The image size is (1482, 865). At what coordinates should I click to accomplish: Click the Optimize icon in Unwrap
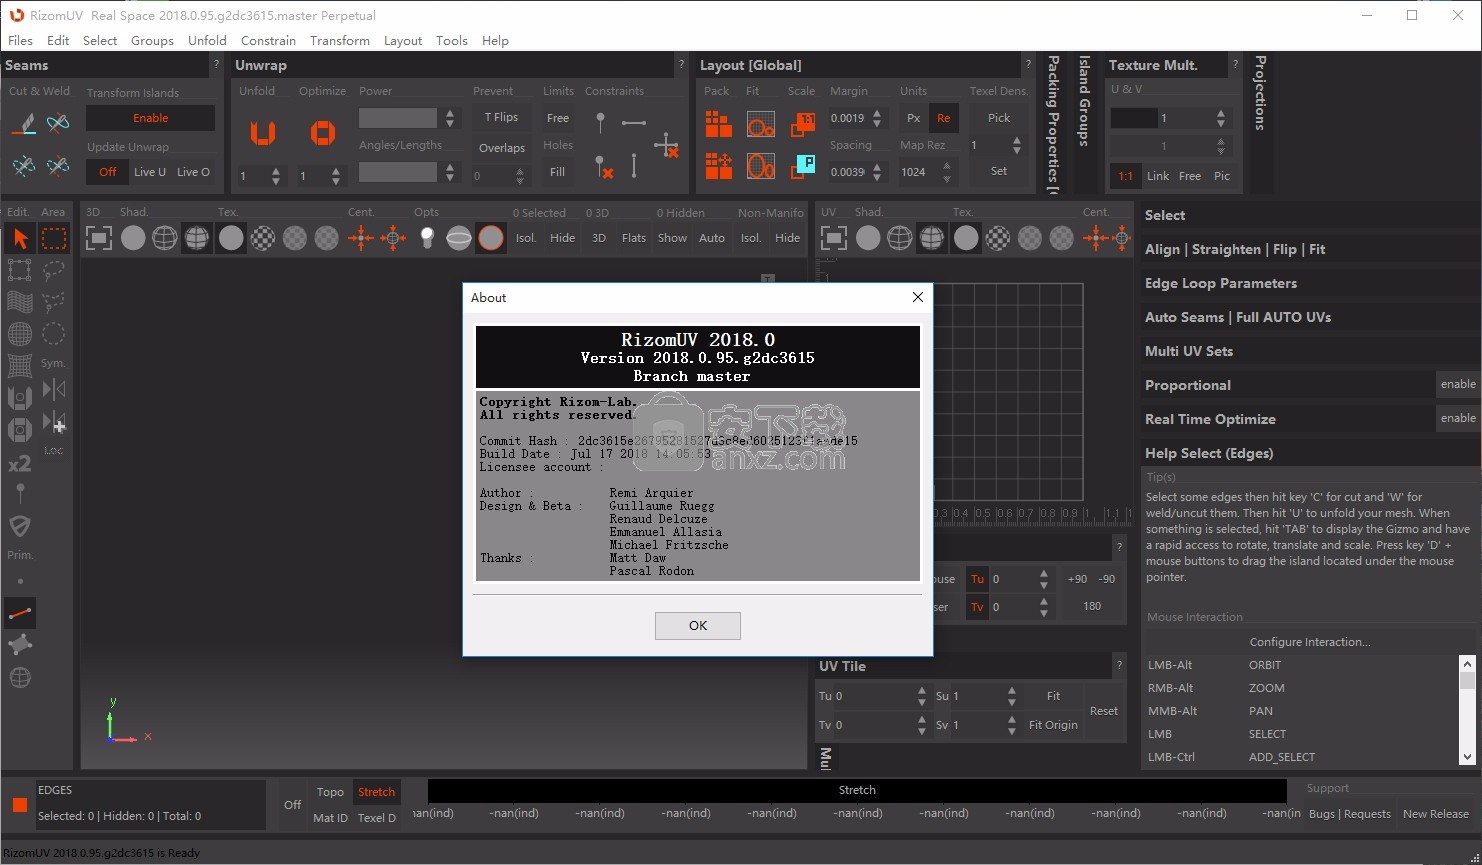pos(322,133)
